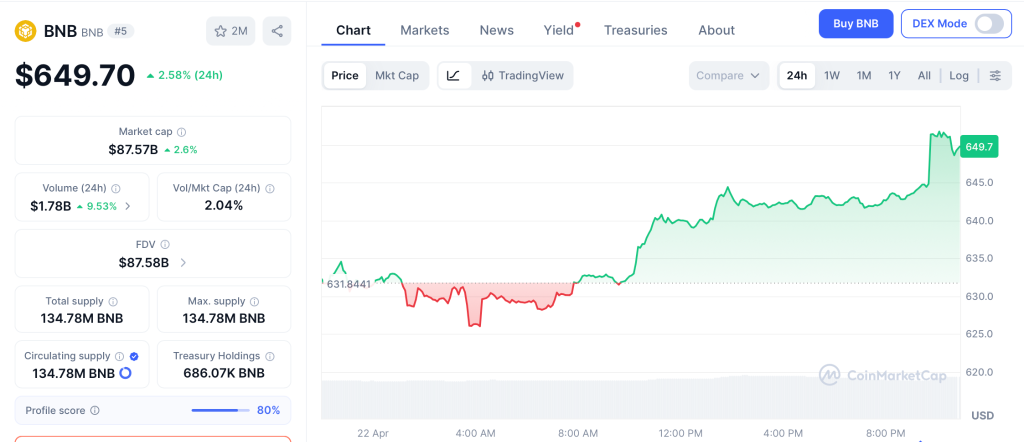Screen dimensions: 1024x442
Task: Click info icon next to Profile score
Action: pyautogui.click(x=95, y=410)
